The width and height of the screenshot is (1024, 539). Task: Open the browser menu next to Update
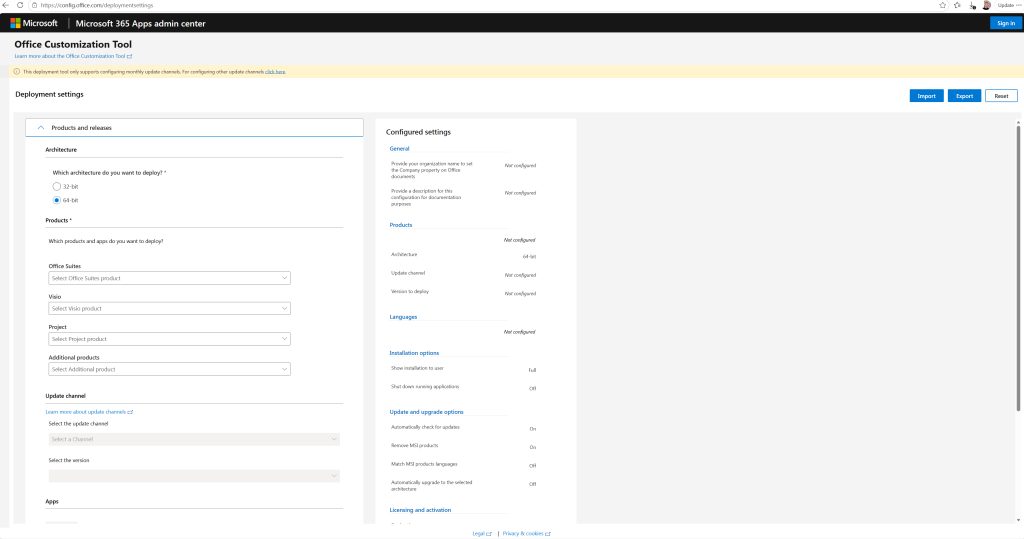tap(1019, 5)
